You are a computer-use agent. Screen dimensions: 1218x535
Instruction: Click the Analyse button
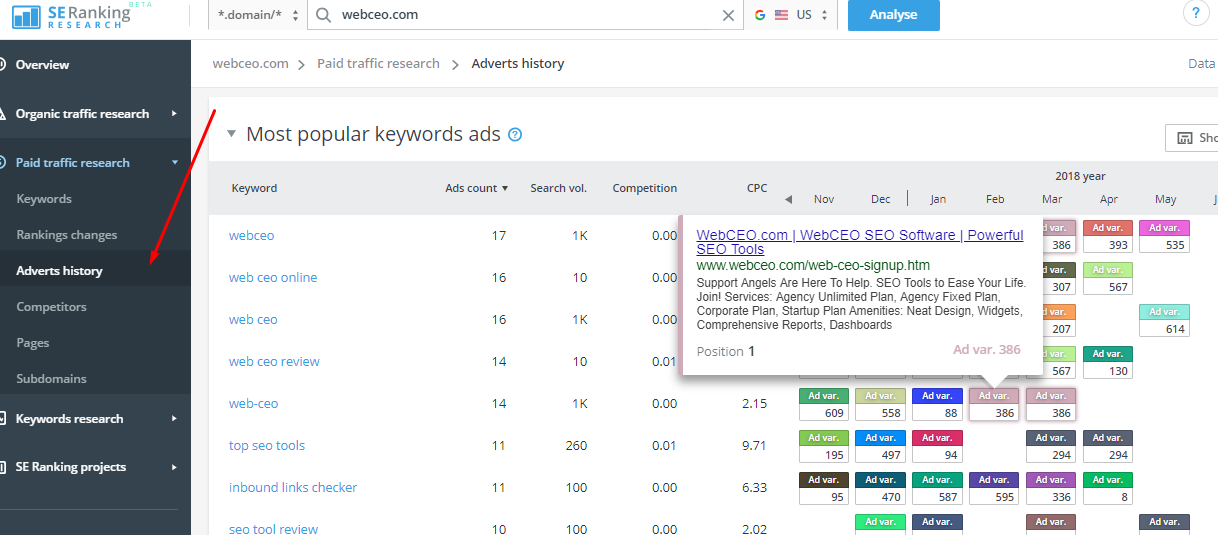893,15
